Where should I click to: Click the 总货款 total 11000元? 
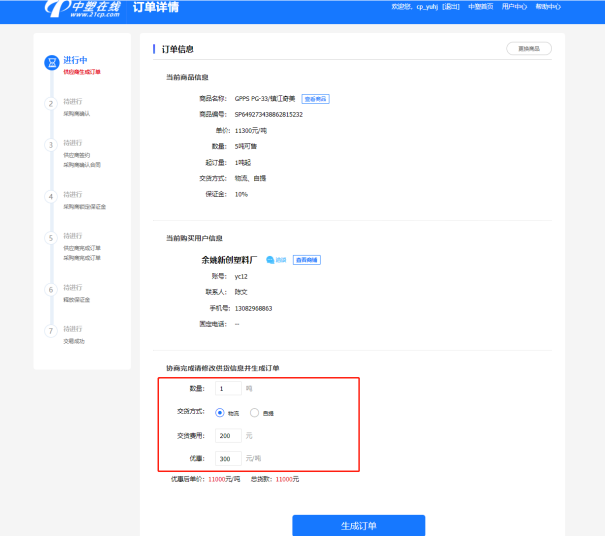coord(287,479)
